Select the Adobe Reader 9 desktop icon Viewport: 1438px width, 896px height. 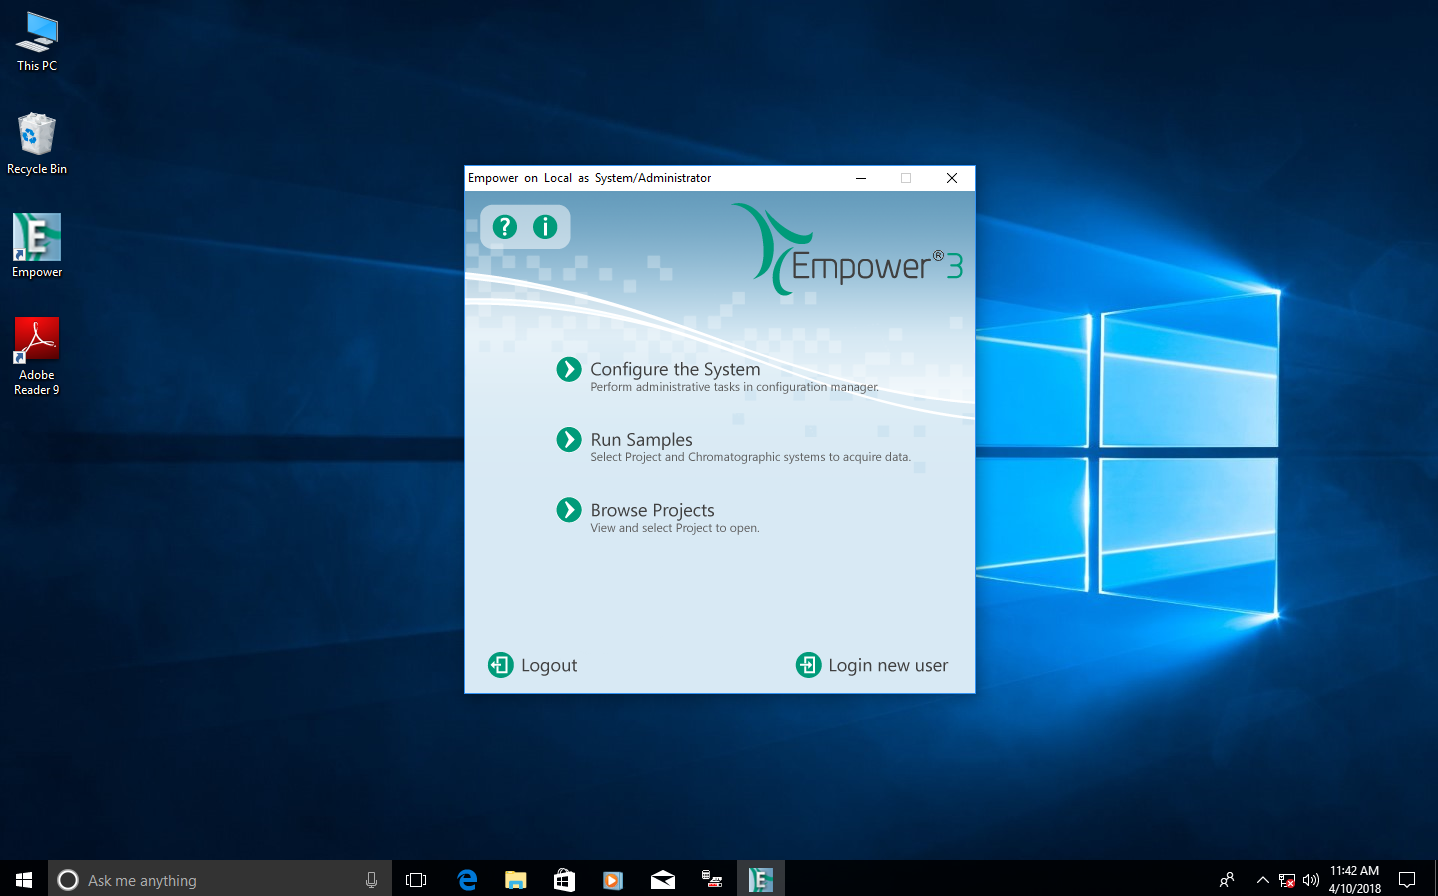[37, 342]
